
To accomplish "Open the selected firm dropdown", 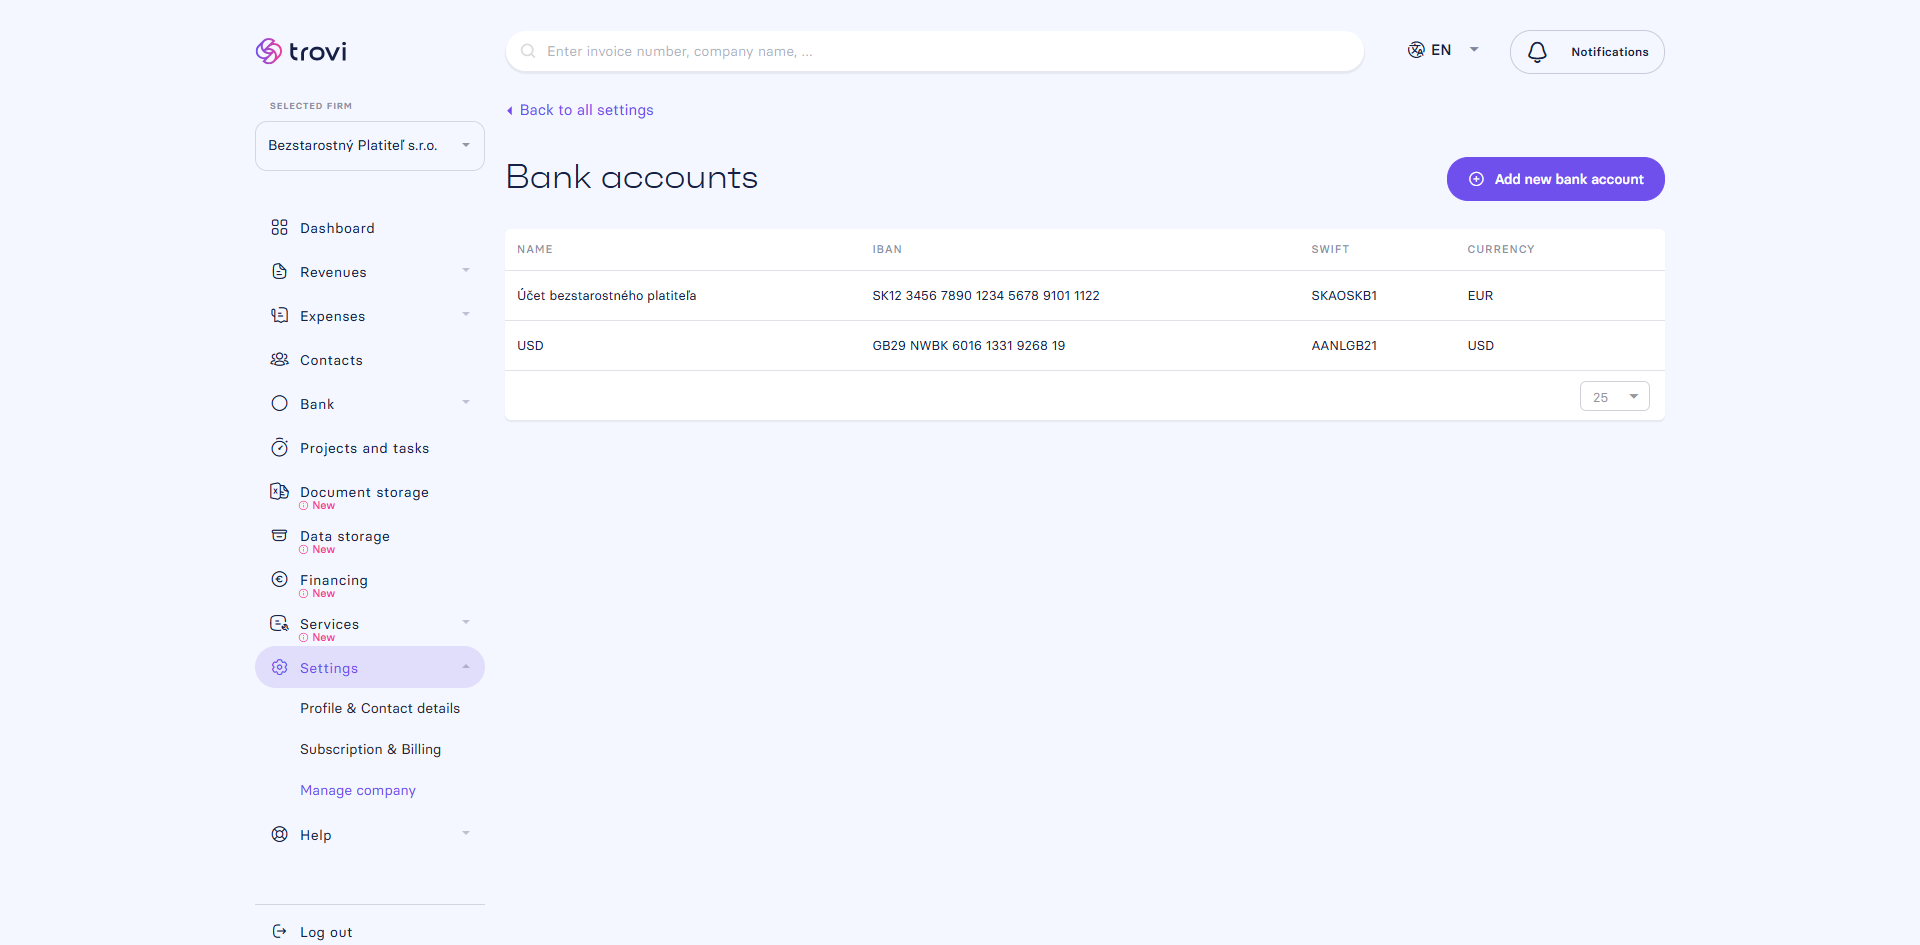I will pyautogui.click(x=370, y=146).
